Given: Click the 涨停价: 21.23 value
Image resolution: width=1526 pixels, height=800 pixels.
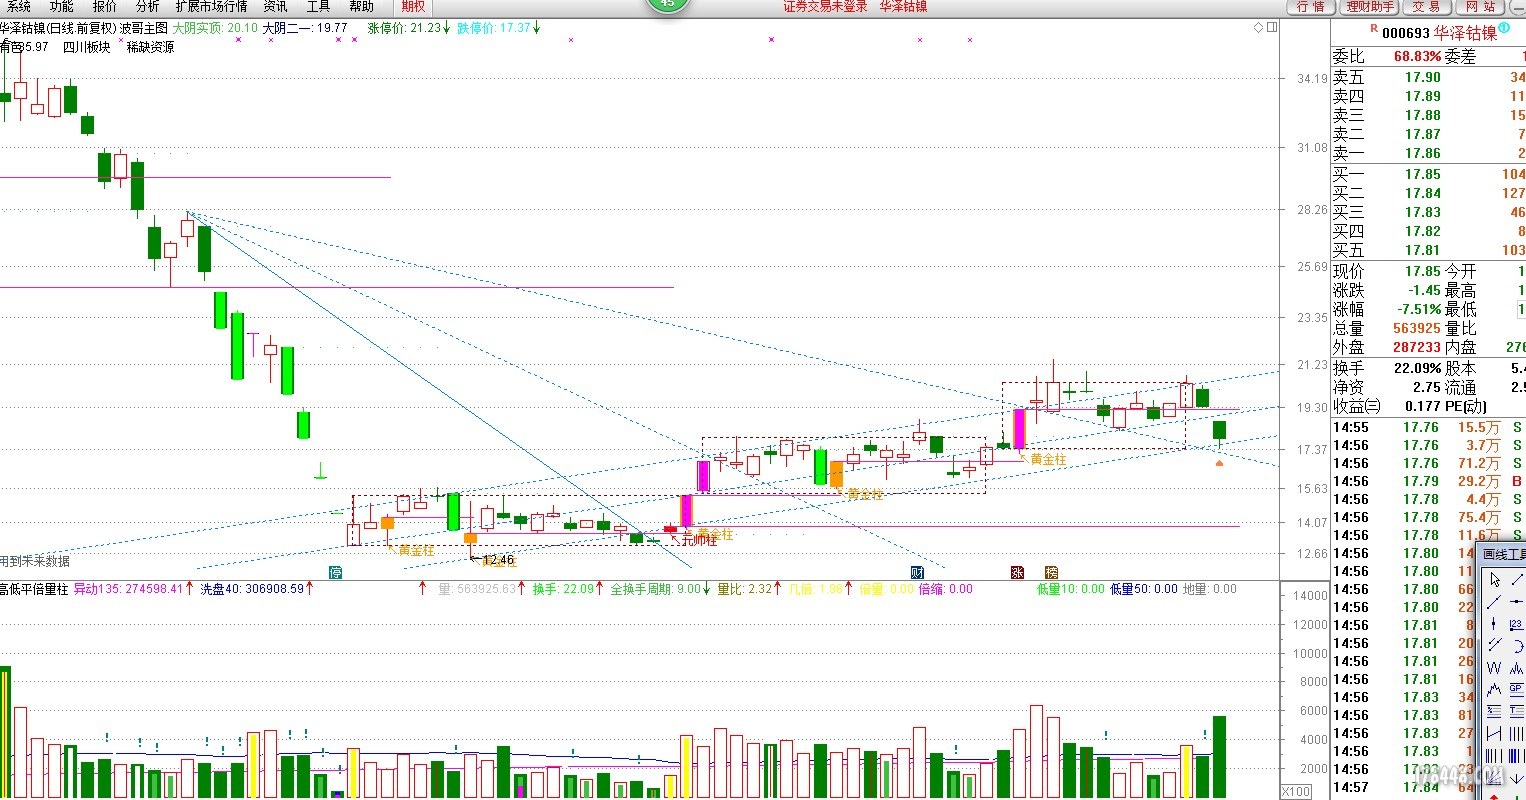Looking at the screenshot, I should click(404, 28).
